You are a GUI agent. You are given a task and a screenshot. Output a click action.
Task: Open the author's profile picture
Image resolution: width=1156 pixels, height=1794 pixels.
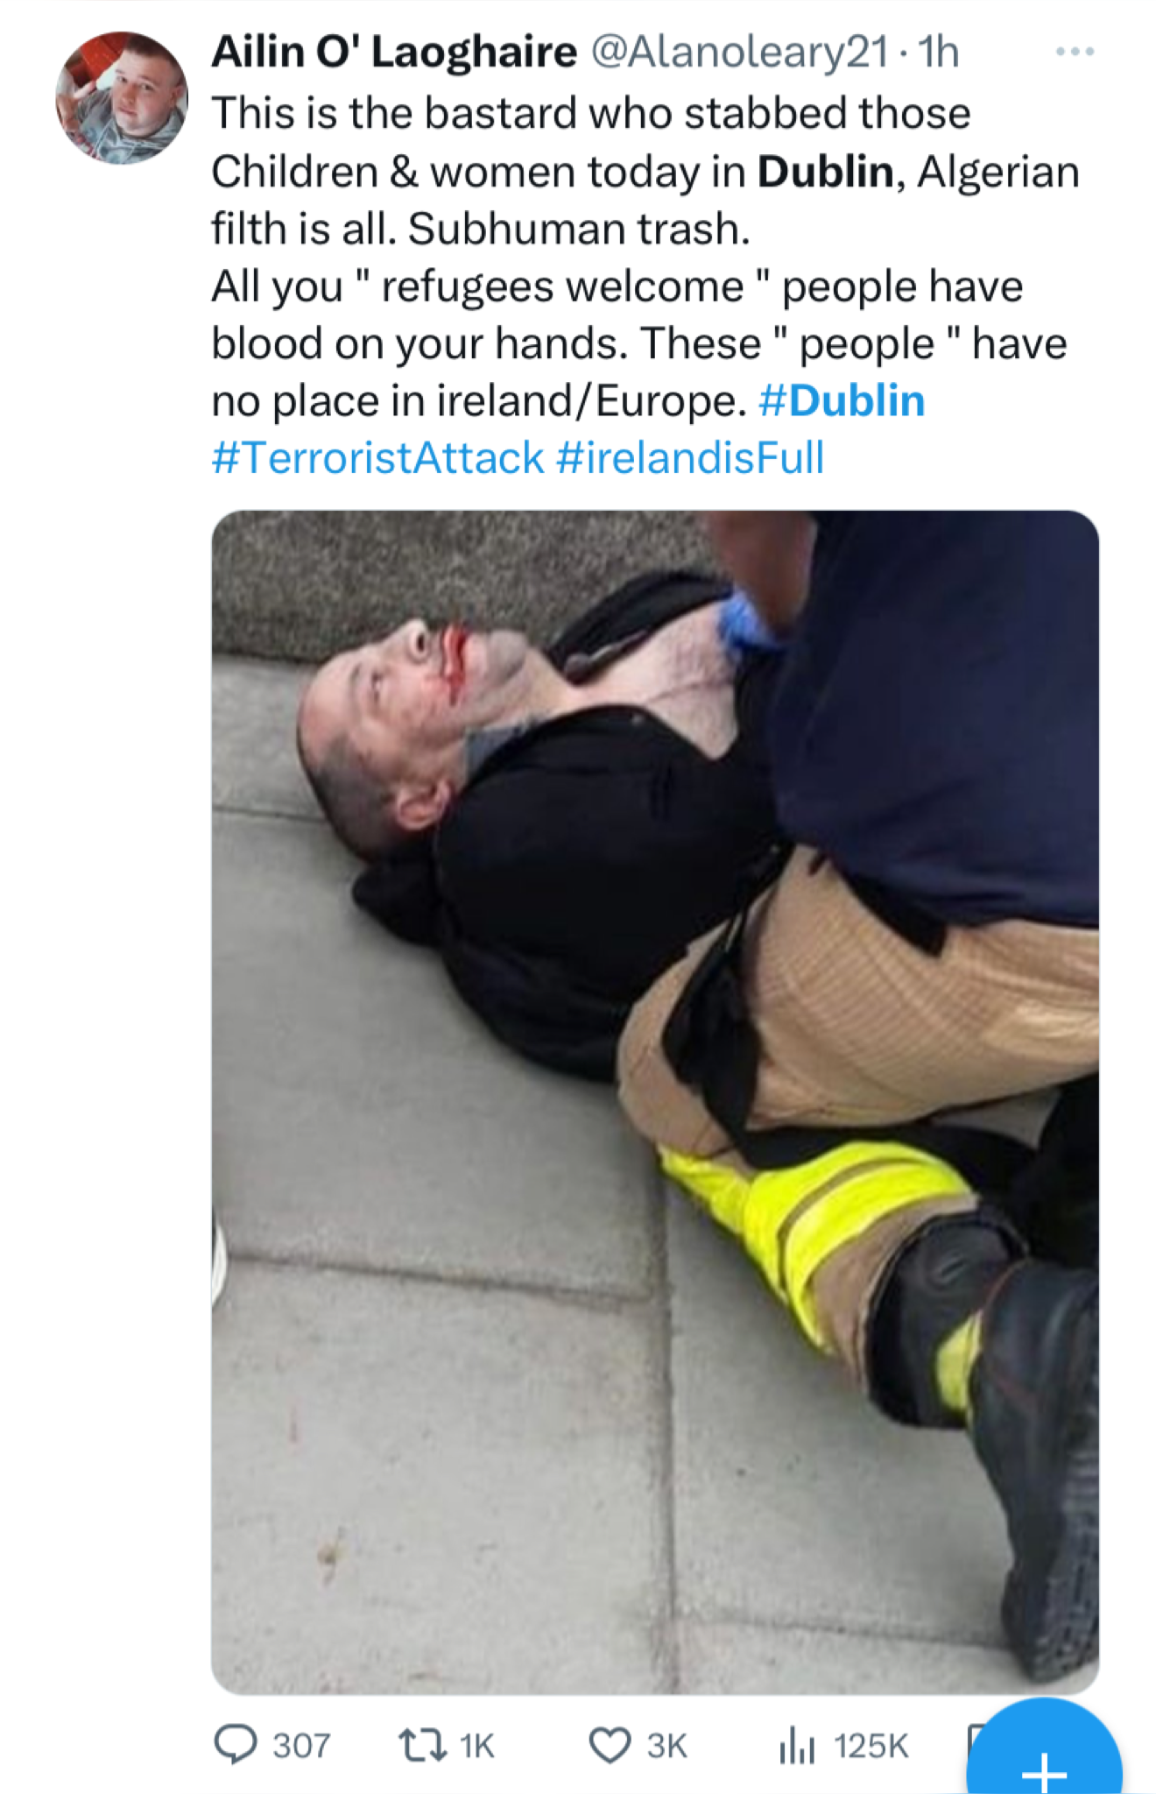(121, 97)
